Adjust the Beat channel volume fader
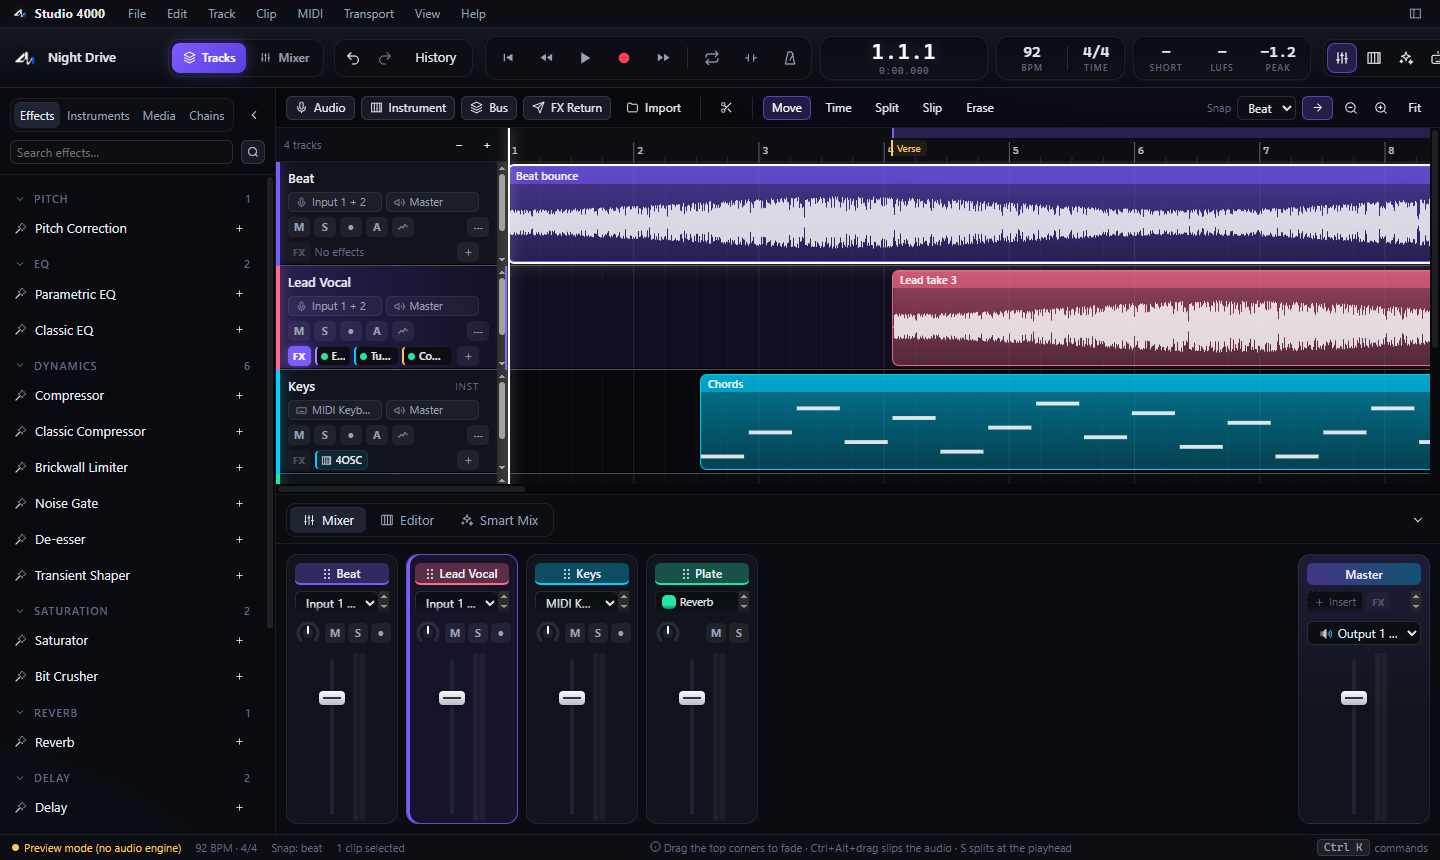 332,698
